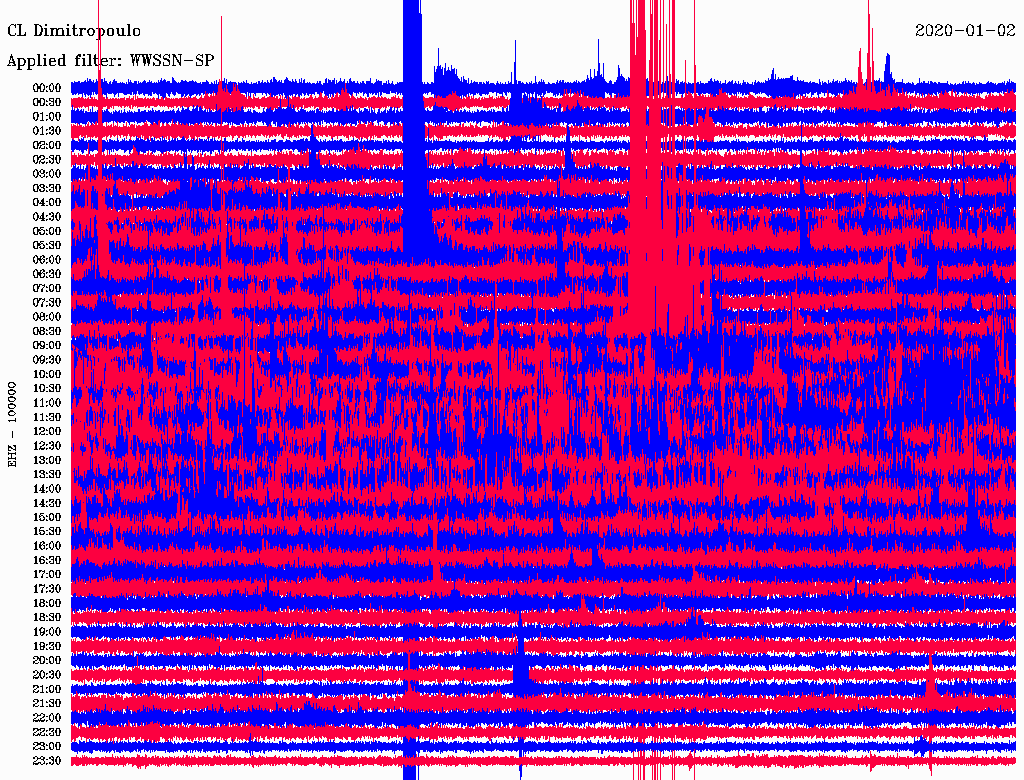This screenshot has width=1024, height=780.
Task: Click the 16:00 time label
Action: coord(47,545)
